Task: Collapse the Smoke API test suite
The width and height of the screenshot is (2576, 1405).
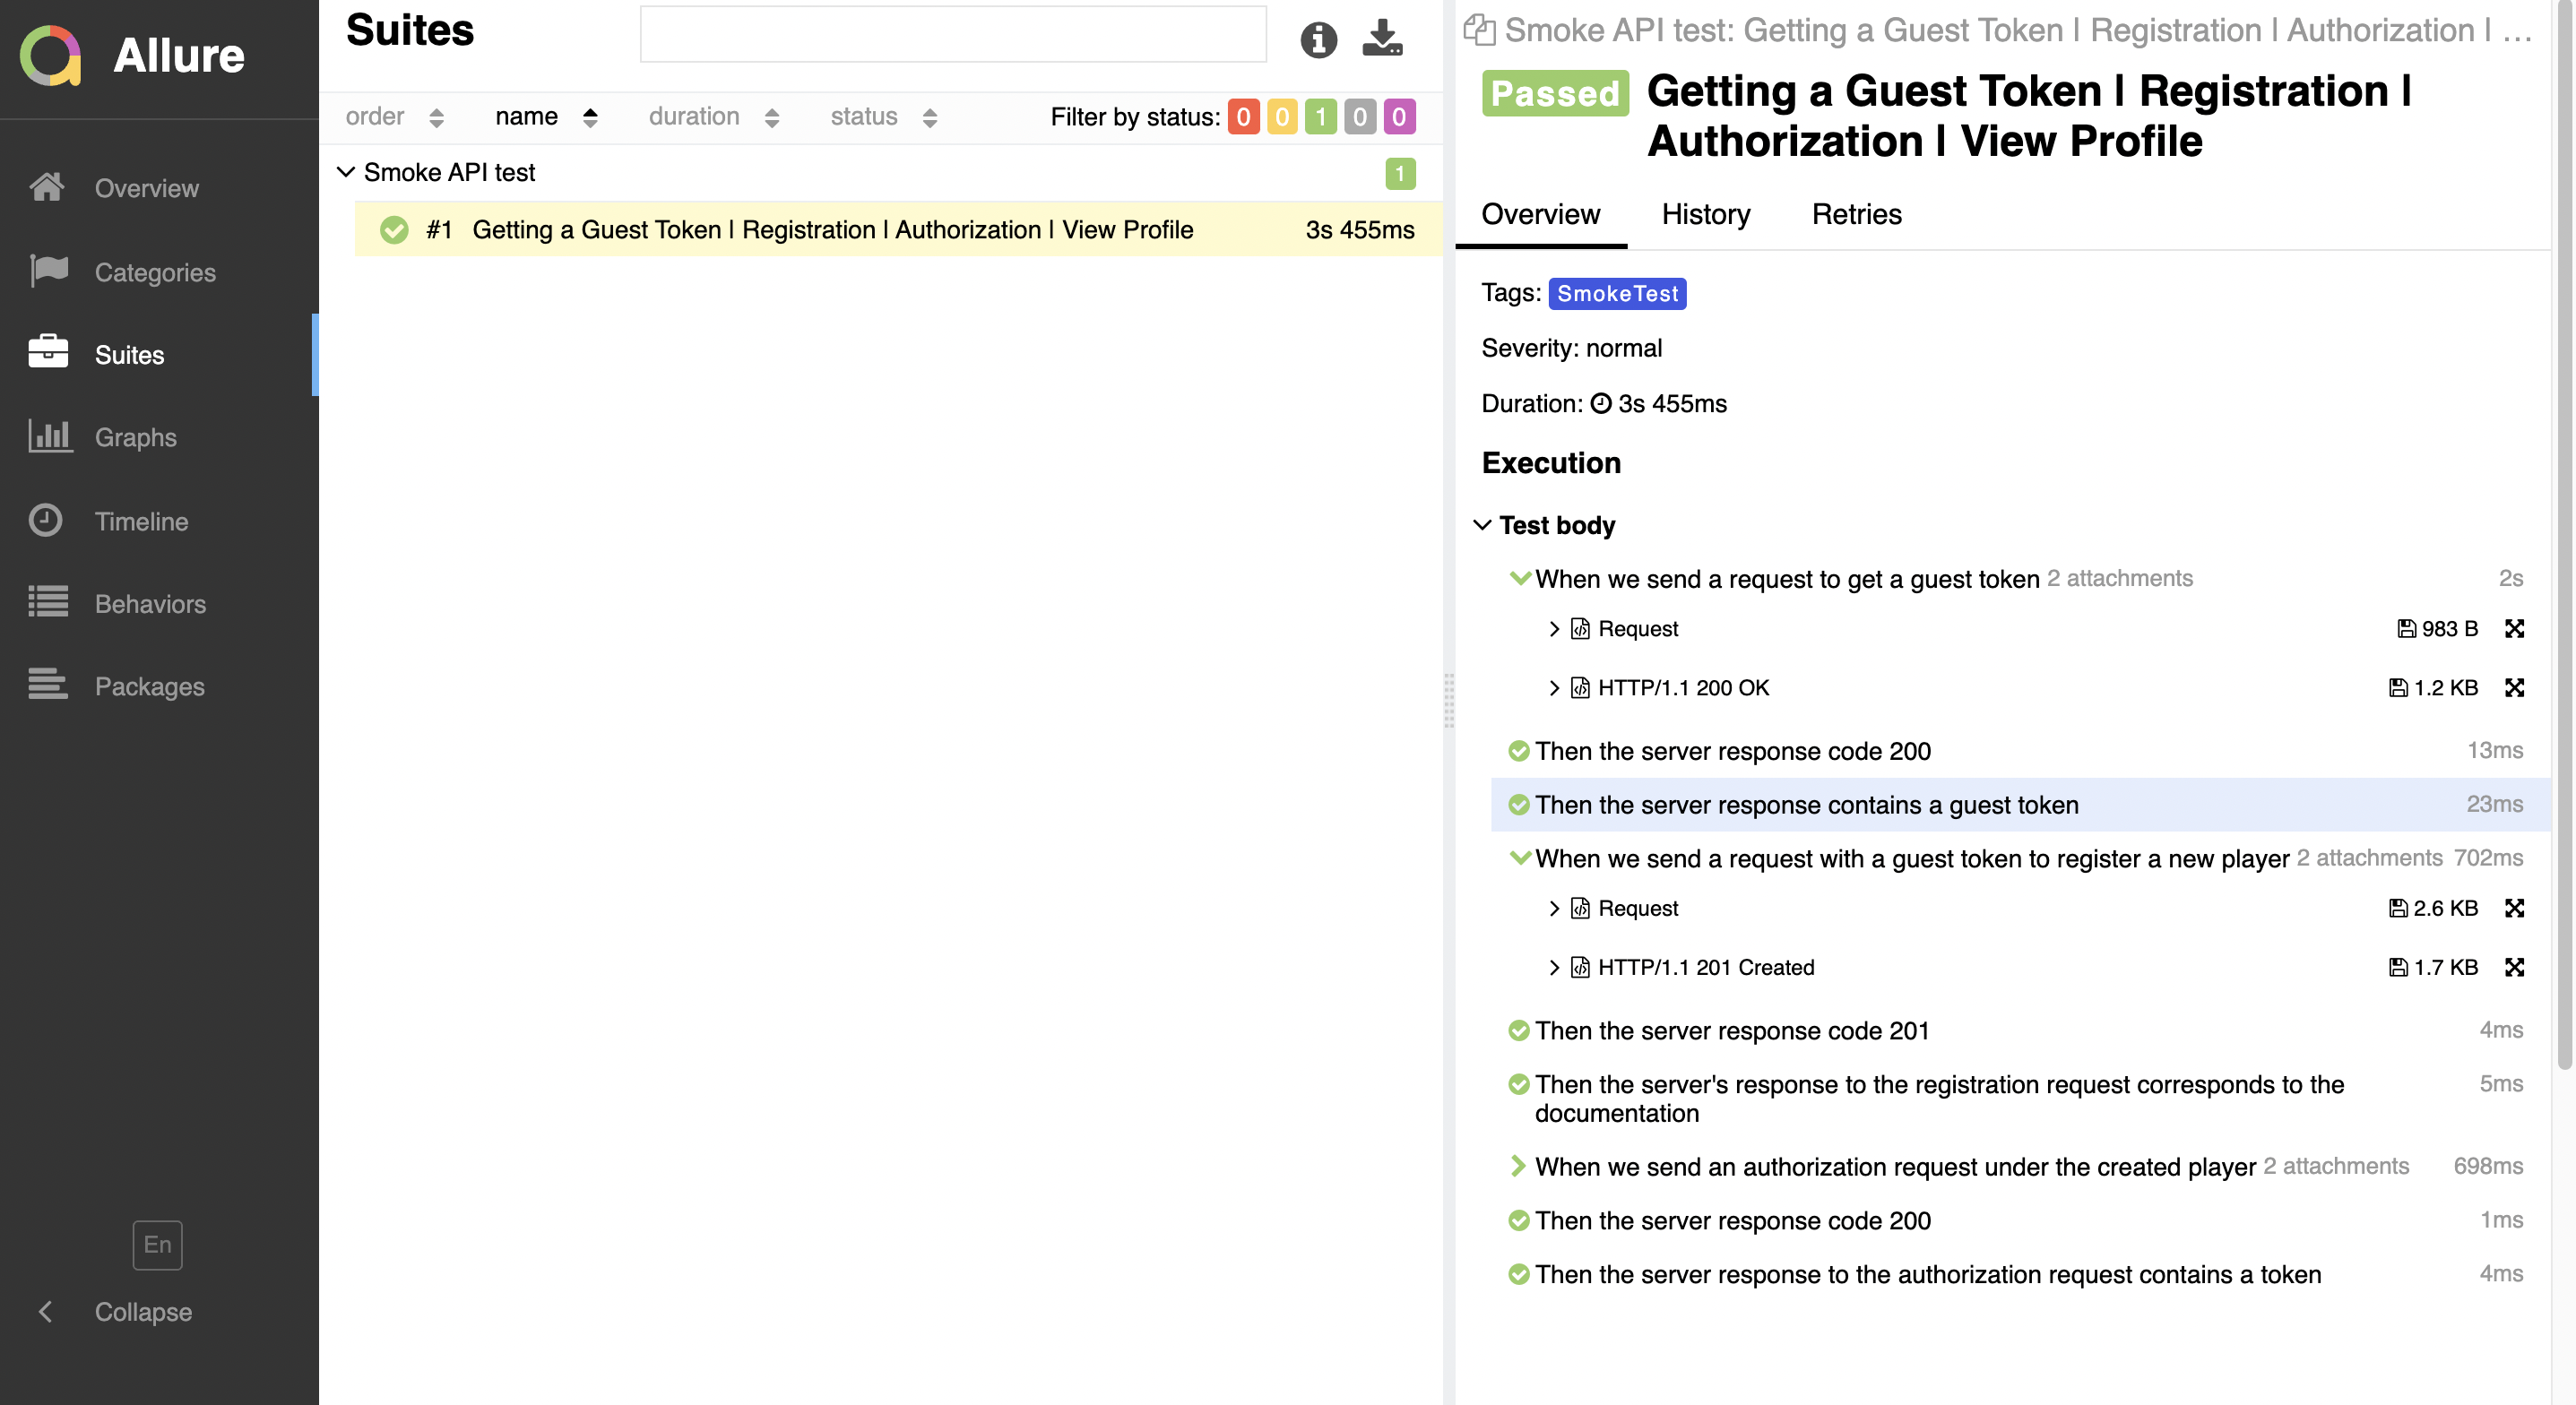Action: coord(344,171)
